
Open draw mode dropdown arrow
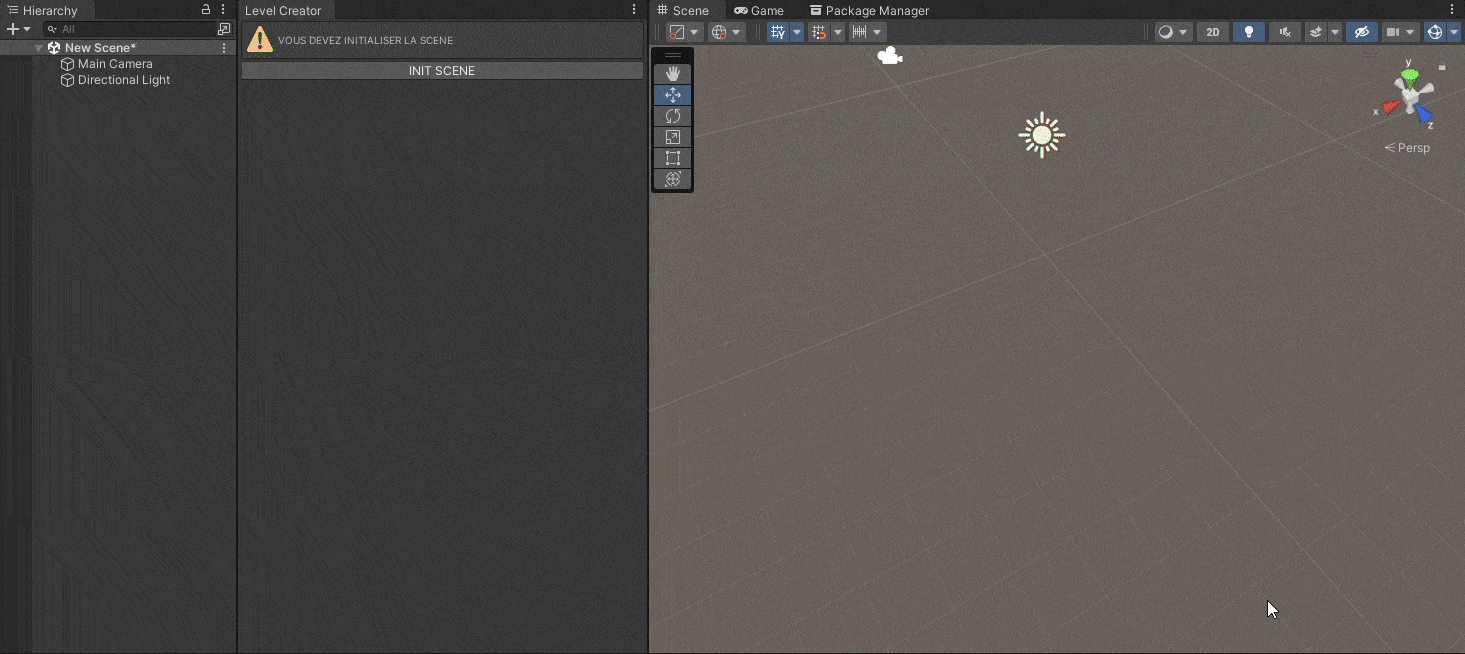click(x=1184, y=32)
